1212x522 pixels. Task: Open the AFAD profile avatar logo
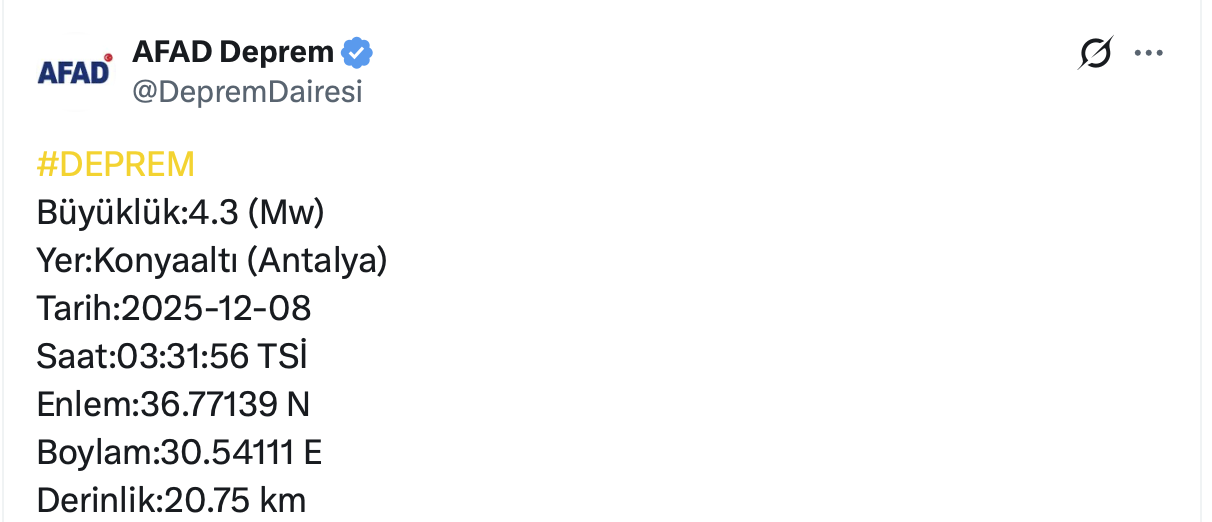pos(74,71)
